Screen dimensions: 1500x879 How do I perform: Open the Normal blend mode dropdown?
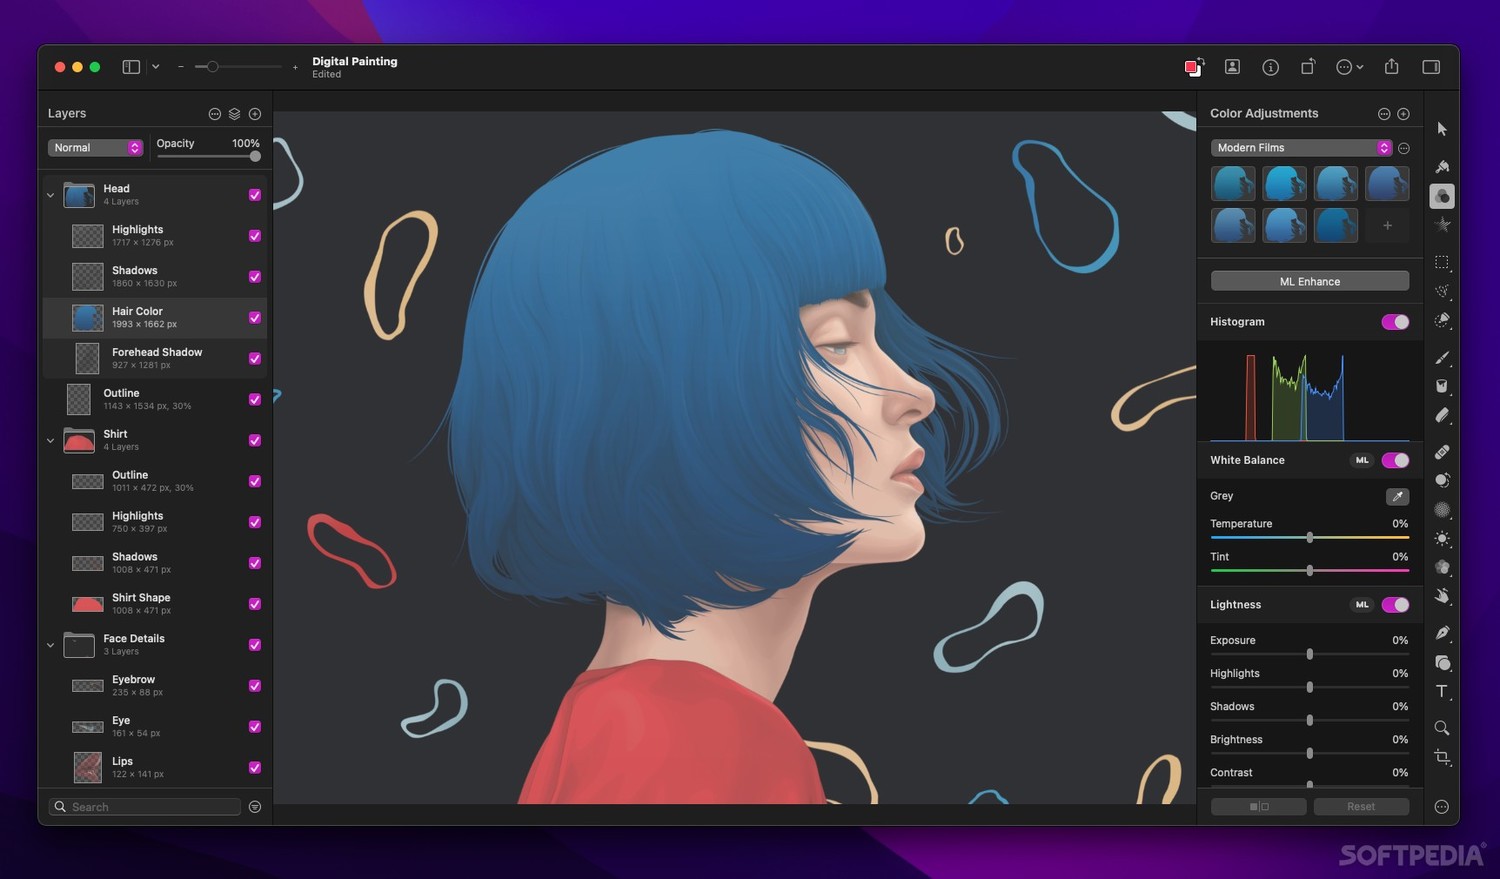click(x=95, y=148)
